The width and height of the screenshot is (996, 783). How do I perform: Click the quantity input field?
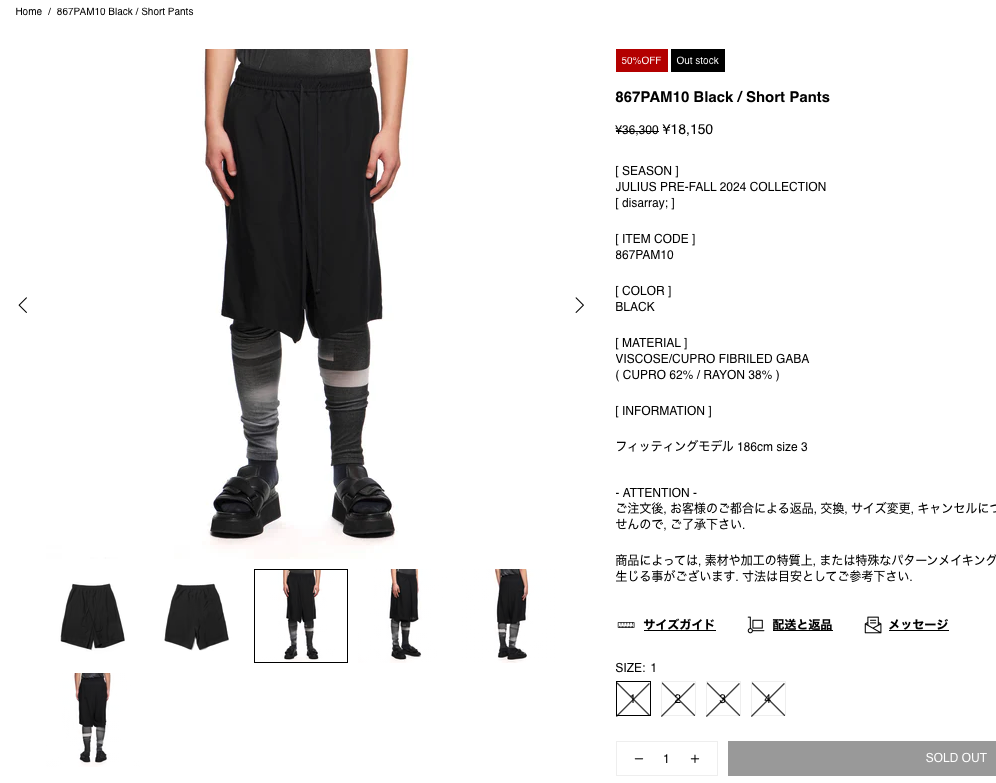[666, 759]
